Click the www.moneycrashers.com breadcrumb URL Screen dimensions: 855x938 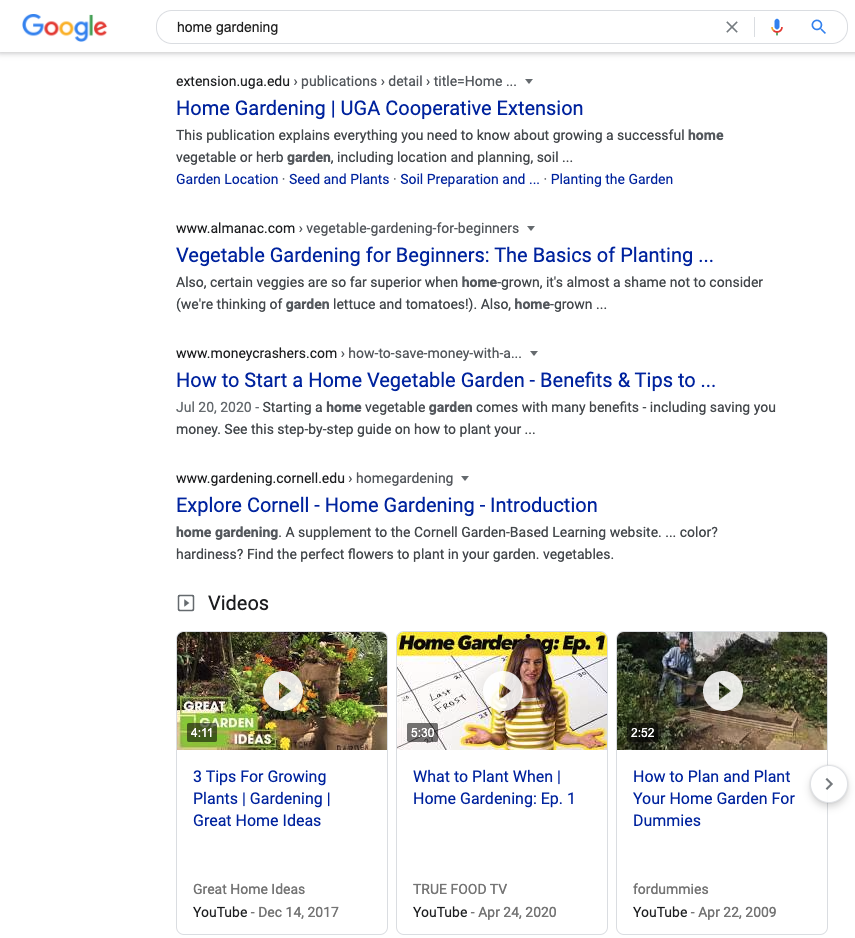[348, 354]
